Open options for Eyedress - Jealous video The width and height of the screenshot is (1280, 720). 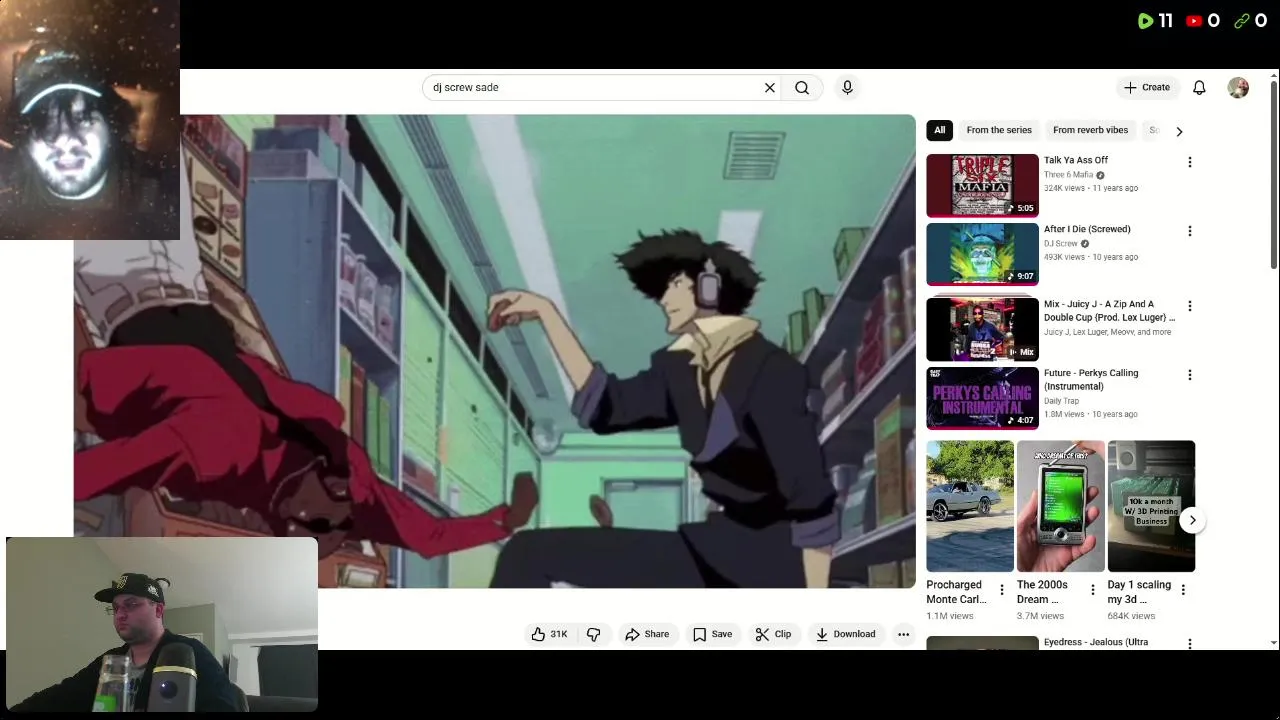[x=1189, y=644]
